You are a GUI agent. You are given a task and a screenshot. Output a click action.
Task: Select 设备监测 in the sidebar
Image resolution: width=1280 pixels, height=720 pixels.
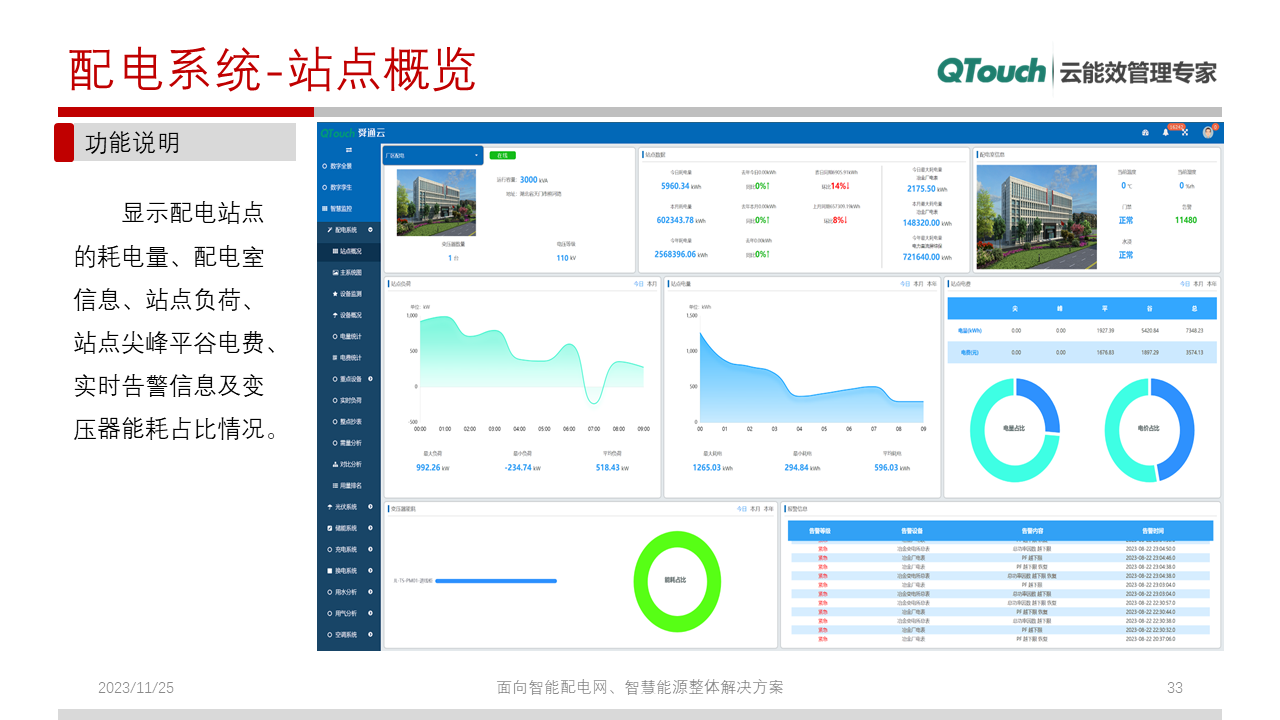coord(350,291)
